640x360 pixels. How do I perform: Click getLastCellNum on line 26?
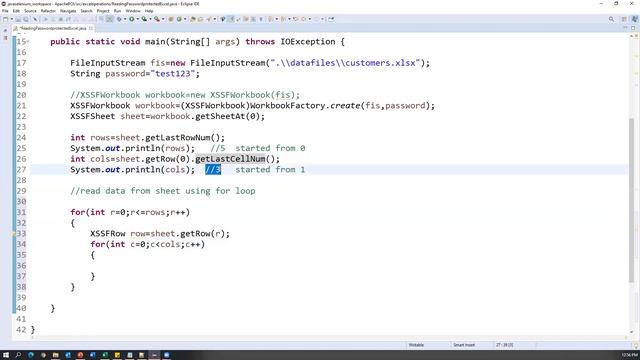230,159
